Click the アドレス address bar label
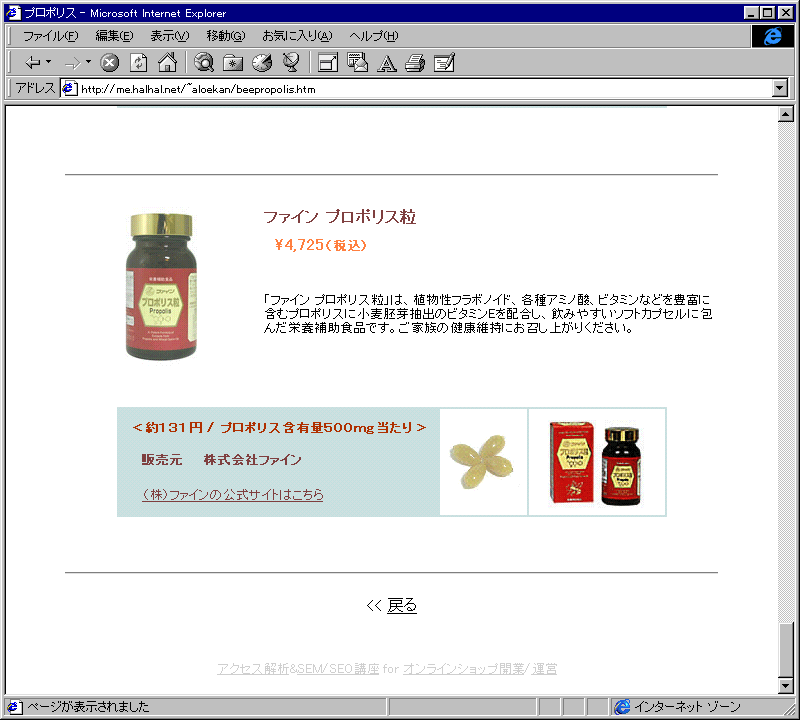This screenshot has width=800, height=720. tap(35, 88)
